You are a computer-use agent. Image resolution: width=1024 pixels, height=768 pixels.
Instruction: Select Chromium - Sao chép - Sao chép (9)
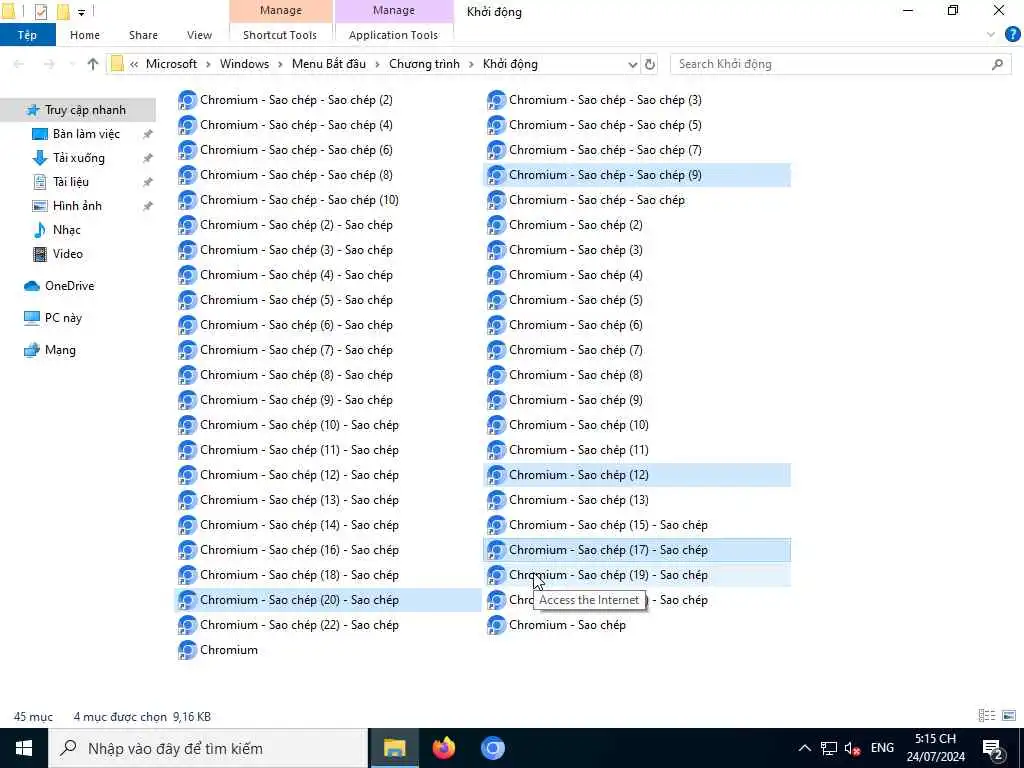click(x=637, y=175)
